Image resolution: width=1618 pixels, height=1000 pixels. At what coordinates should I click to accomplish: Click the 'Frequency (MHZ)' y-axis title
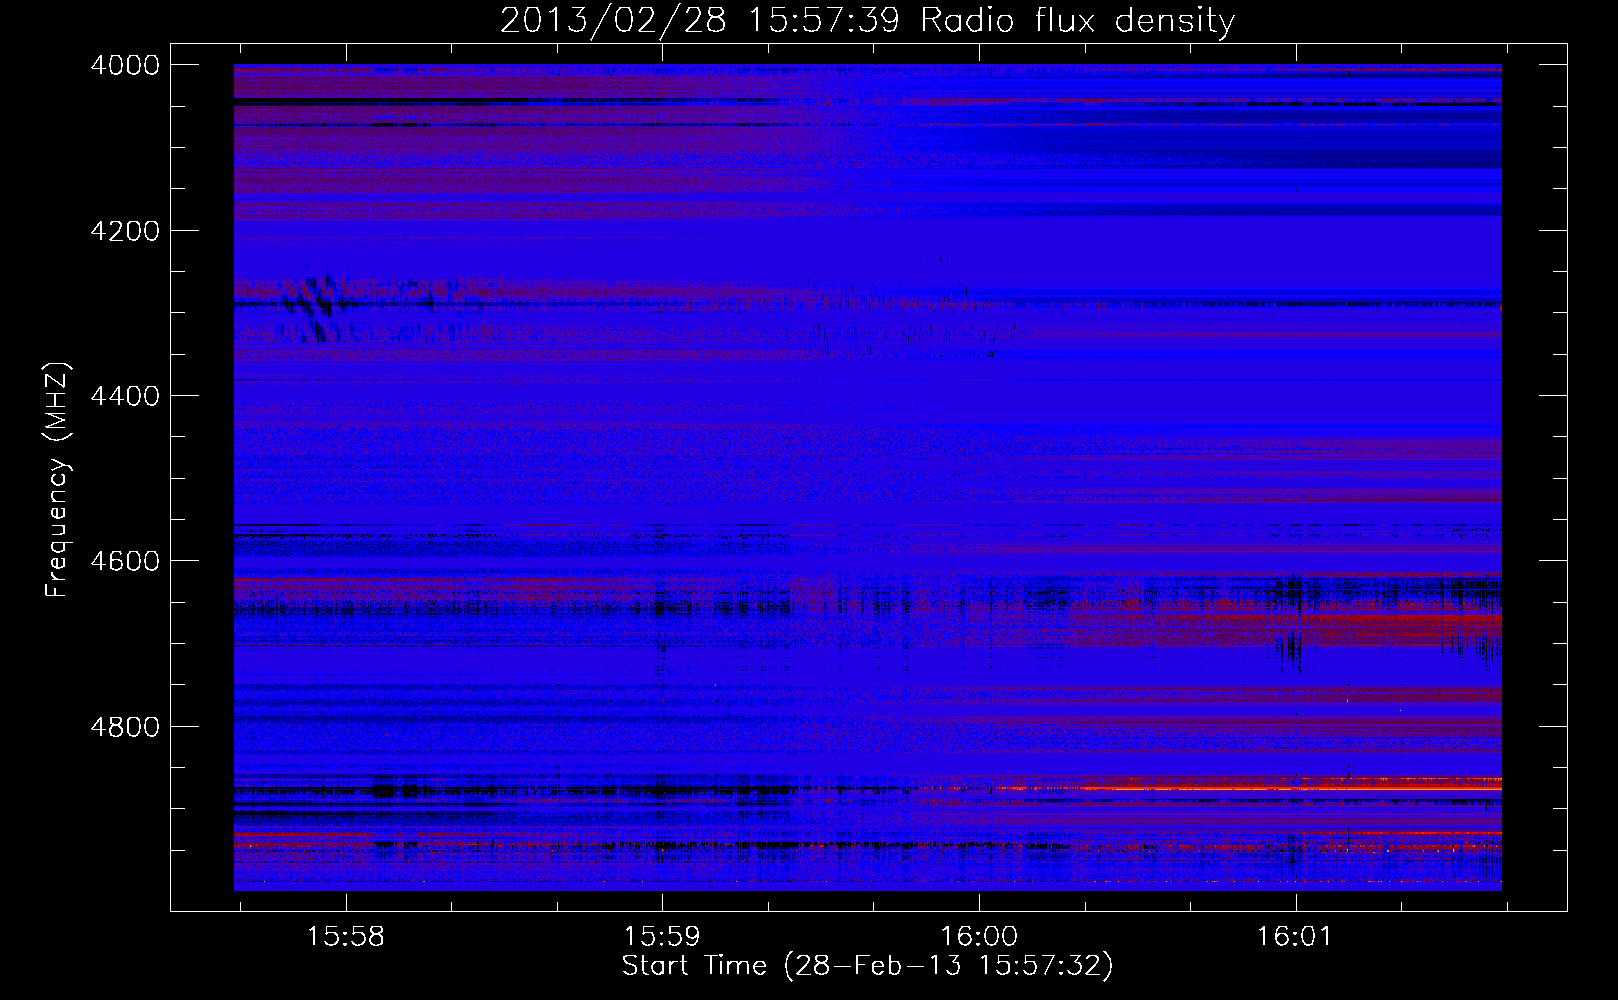click(x=58, y=480)
